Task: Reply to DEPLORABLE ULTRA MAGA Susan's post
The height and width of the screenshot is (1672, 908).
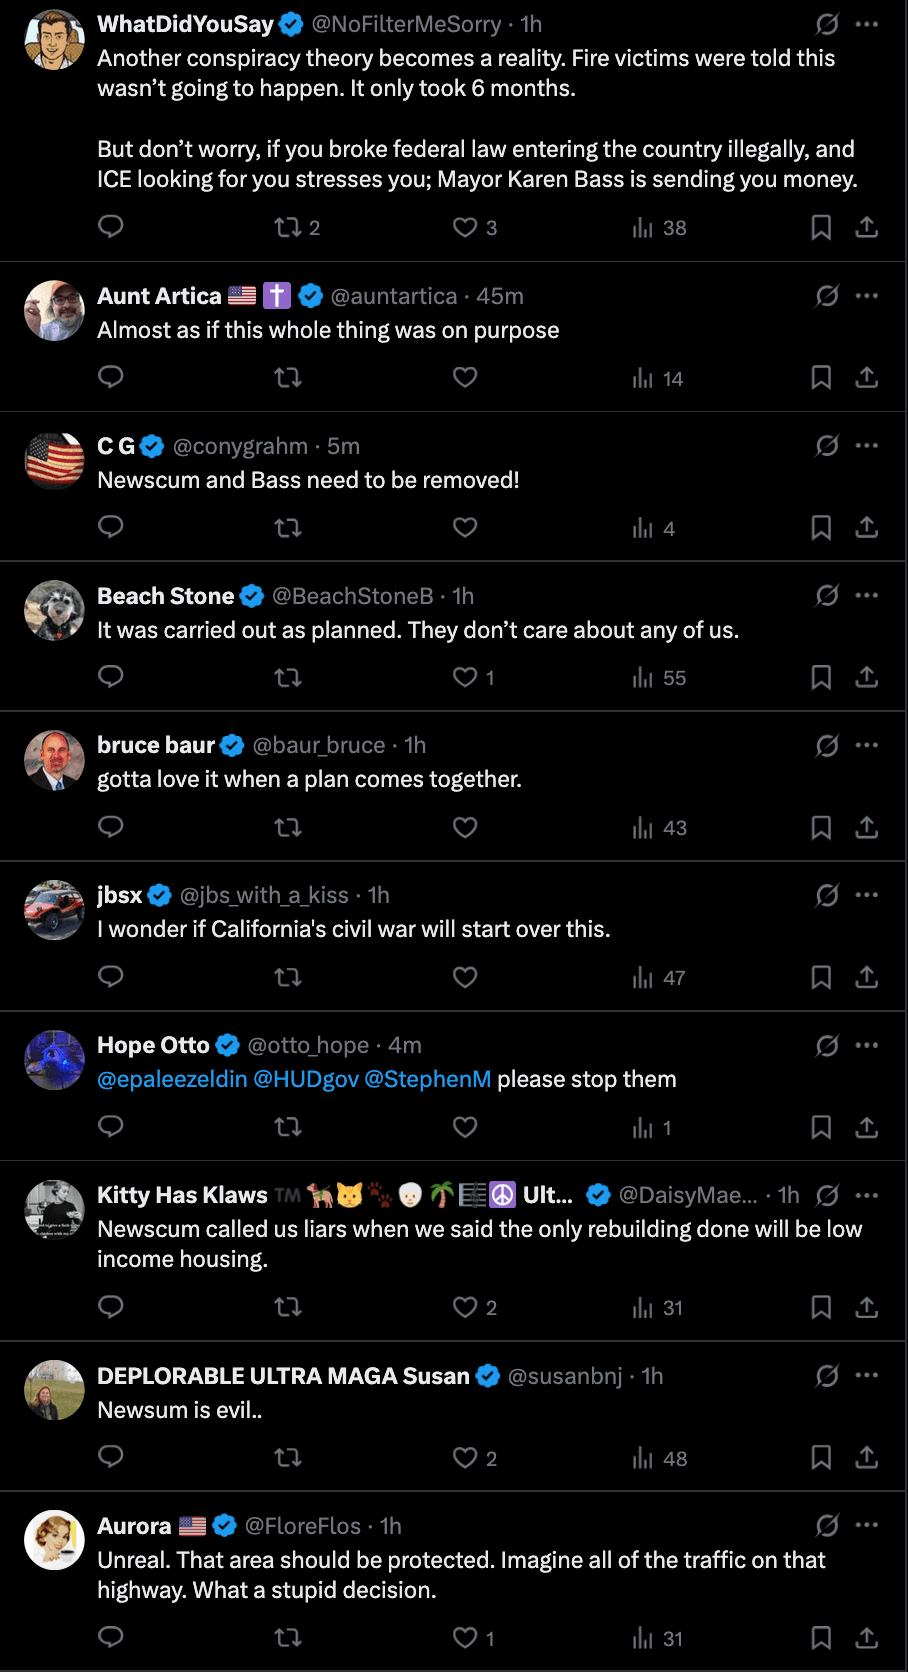Action: point(111,1457)
